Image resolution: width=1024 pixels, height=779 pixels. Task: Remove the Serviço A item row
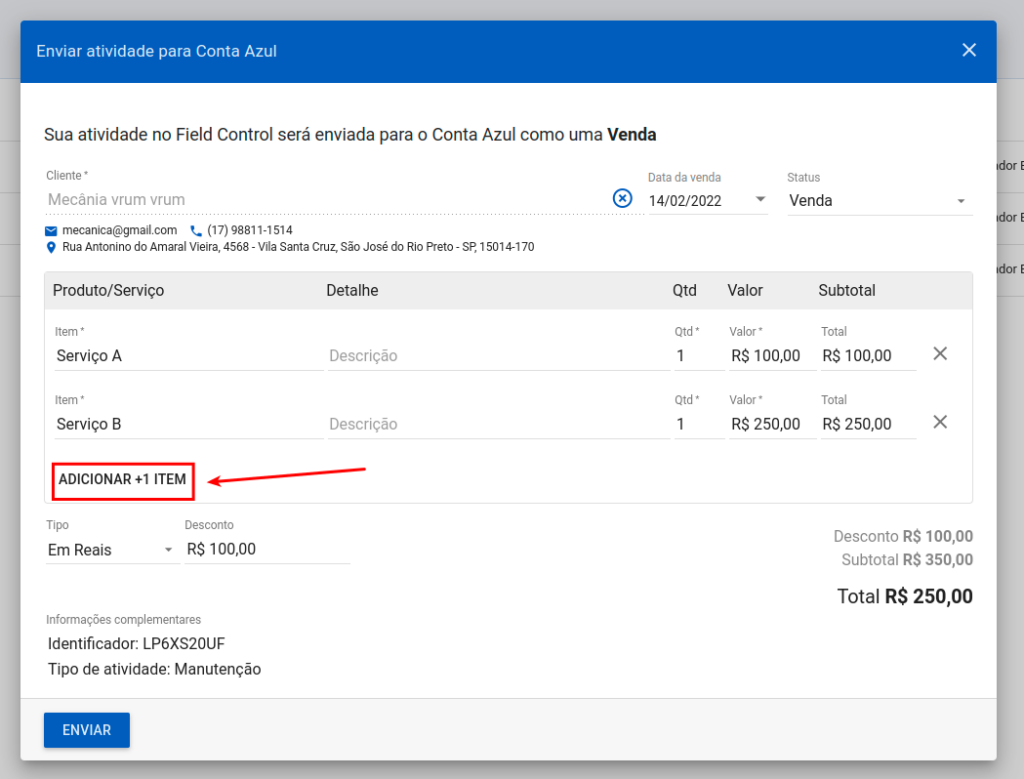pos(940,354)
